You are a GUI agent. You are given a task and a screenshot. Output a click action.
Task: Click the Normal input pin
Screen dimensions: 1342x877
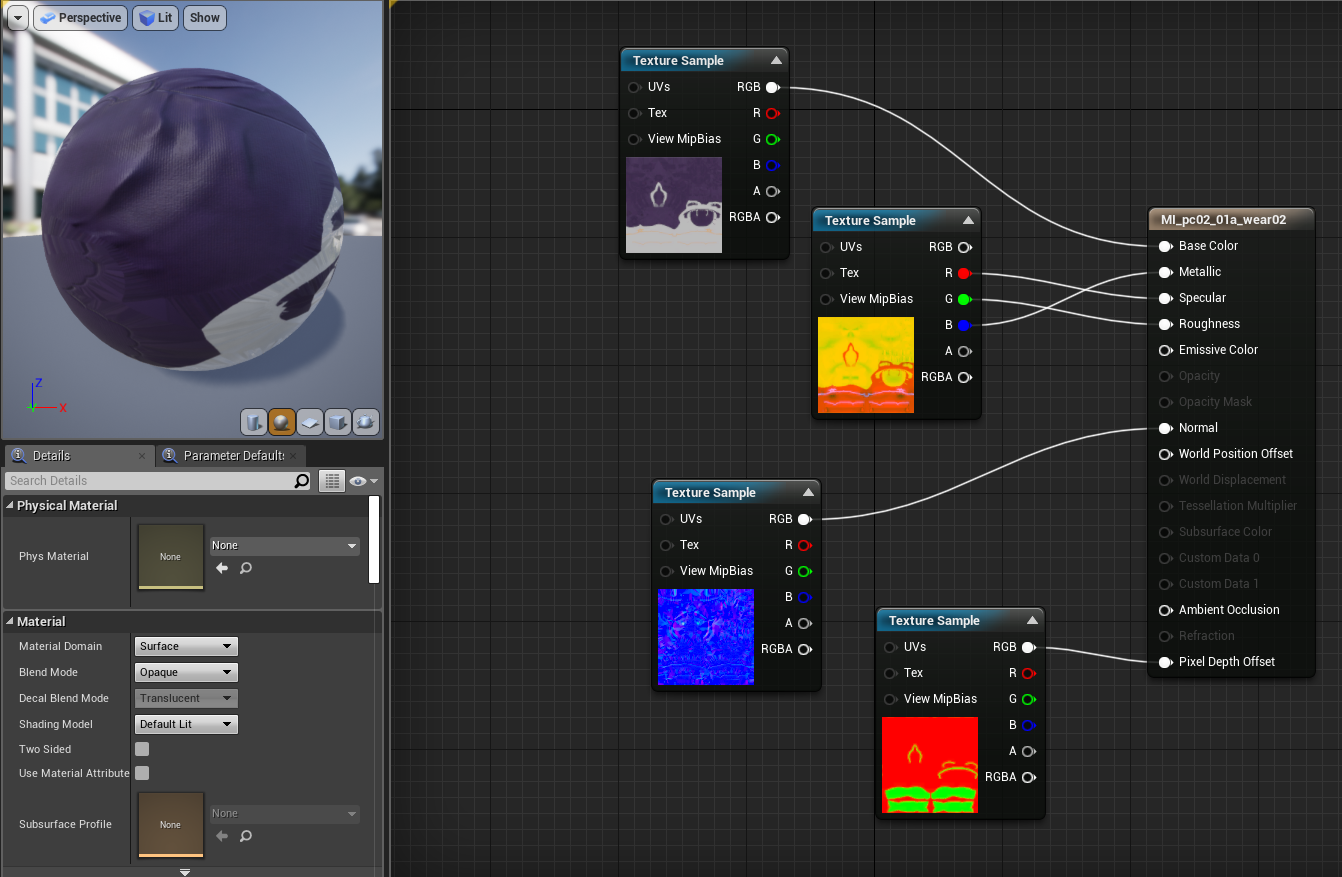coord(1165,428)
